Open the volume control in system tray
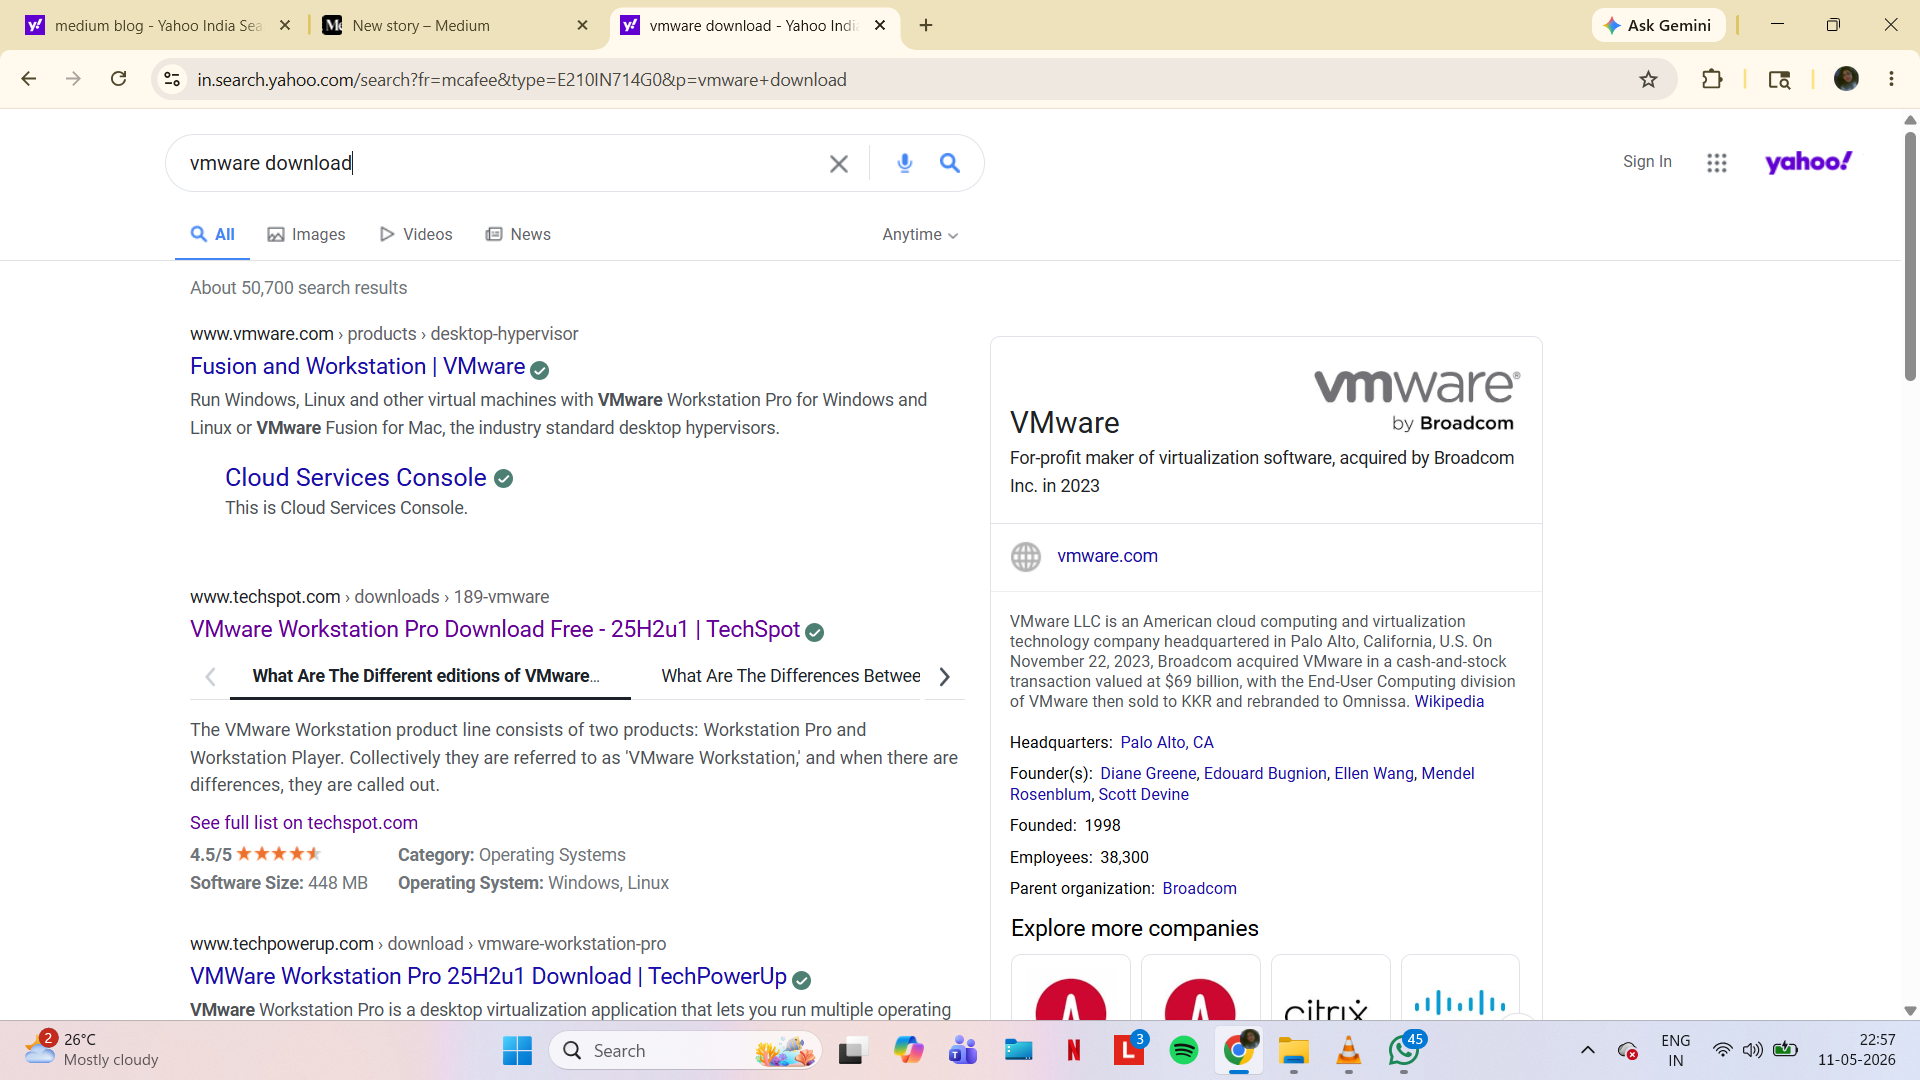The height and width of the screenshot is (1080, 1920). [1753, 1050]
